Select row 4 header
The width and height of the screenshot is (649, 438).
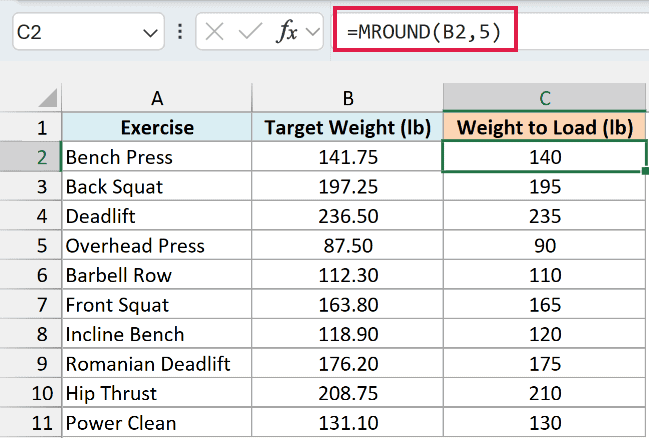point(31,216)
